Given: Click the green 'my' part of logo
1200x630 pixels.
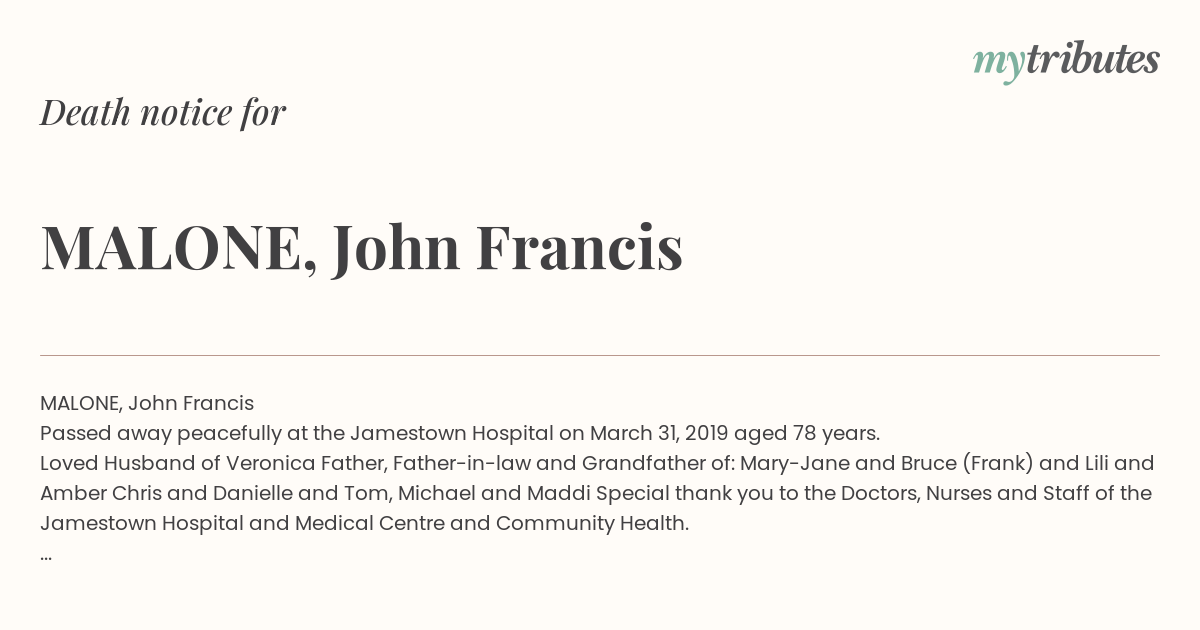Looking at the screenshot, I should tap(999, 66).
